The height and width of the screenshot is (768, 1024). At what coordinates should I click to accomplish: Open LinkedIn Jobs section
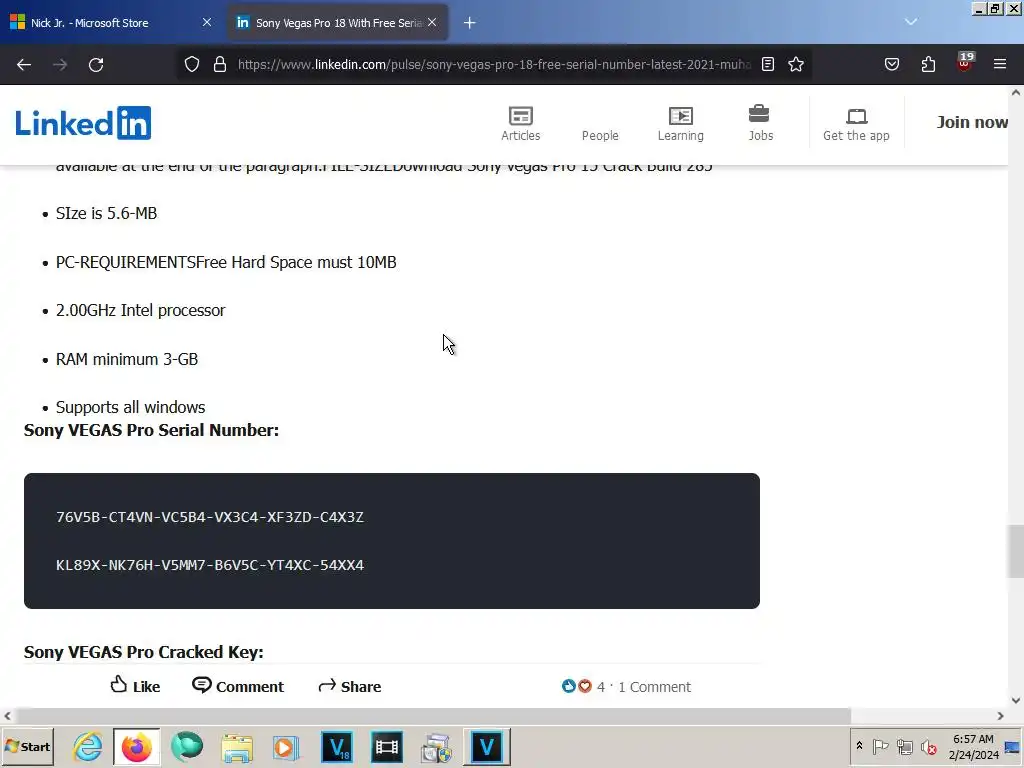point(760,123)
